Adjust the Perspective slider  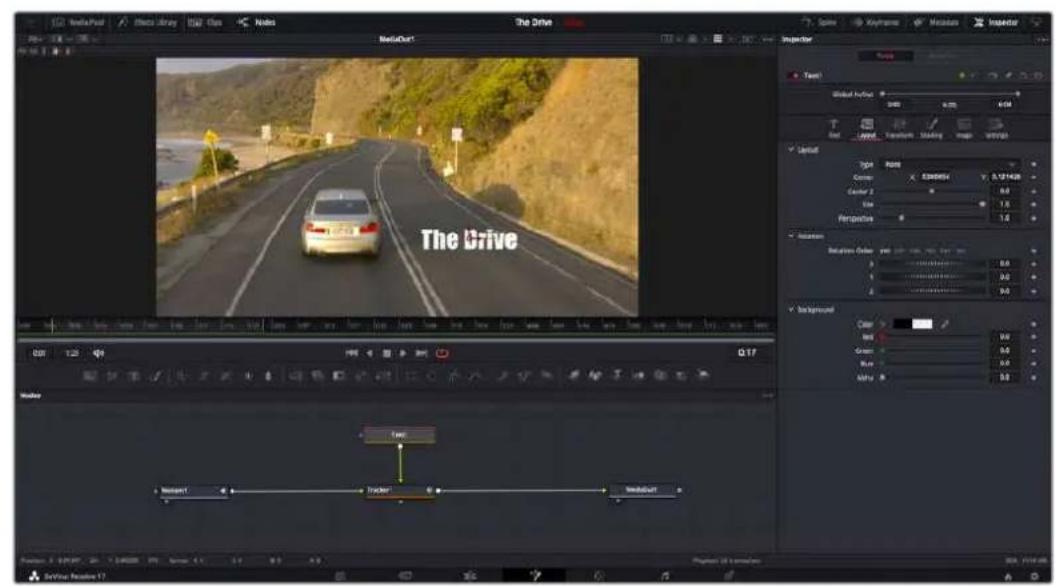click(932, 219)
